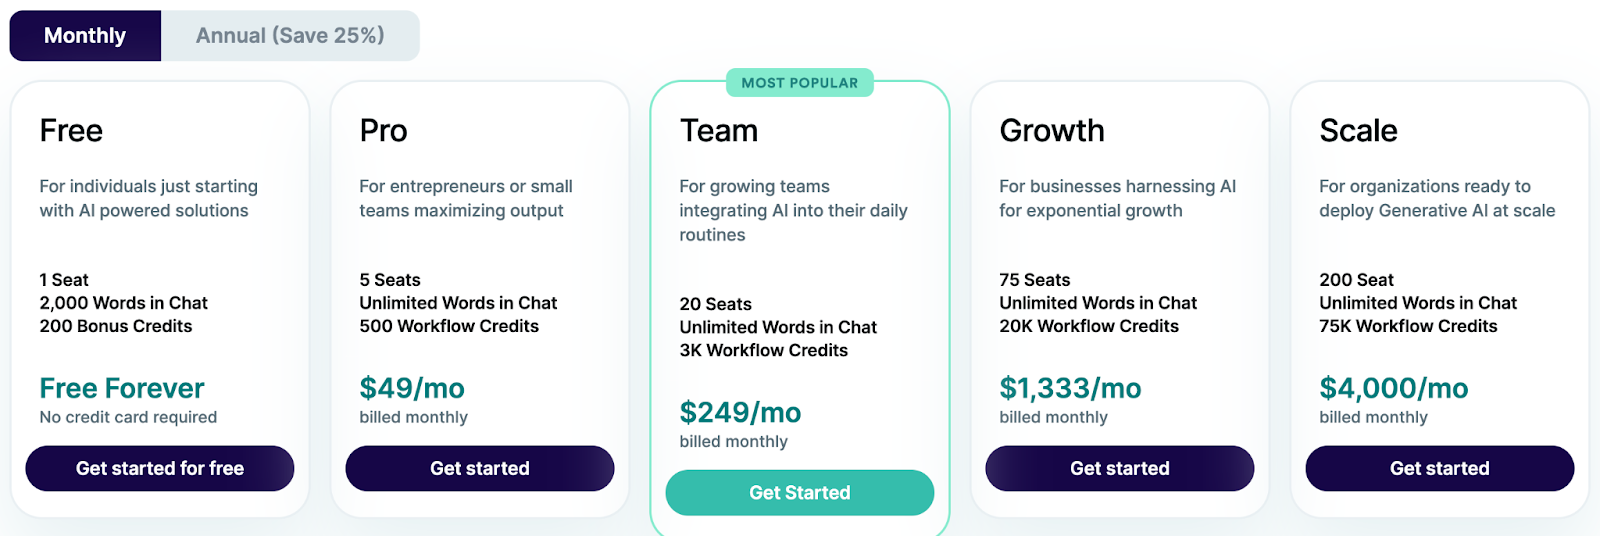Select the Annual (Save 25%) billing option
1600x536 pixels.
[x=290, y=36]
